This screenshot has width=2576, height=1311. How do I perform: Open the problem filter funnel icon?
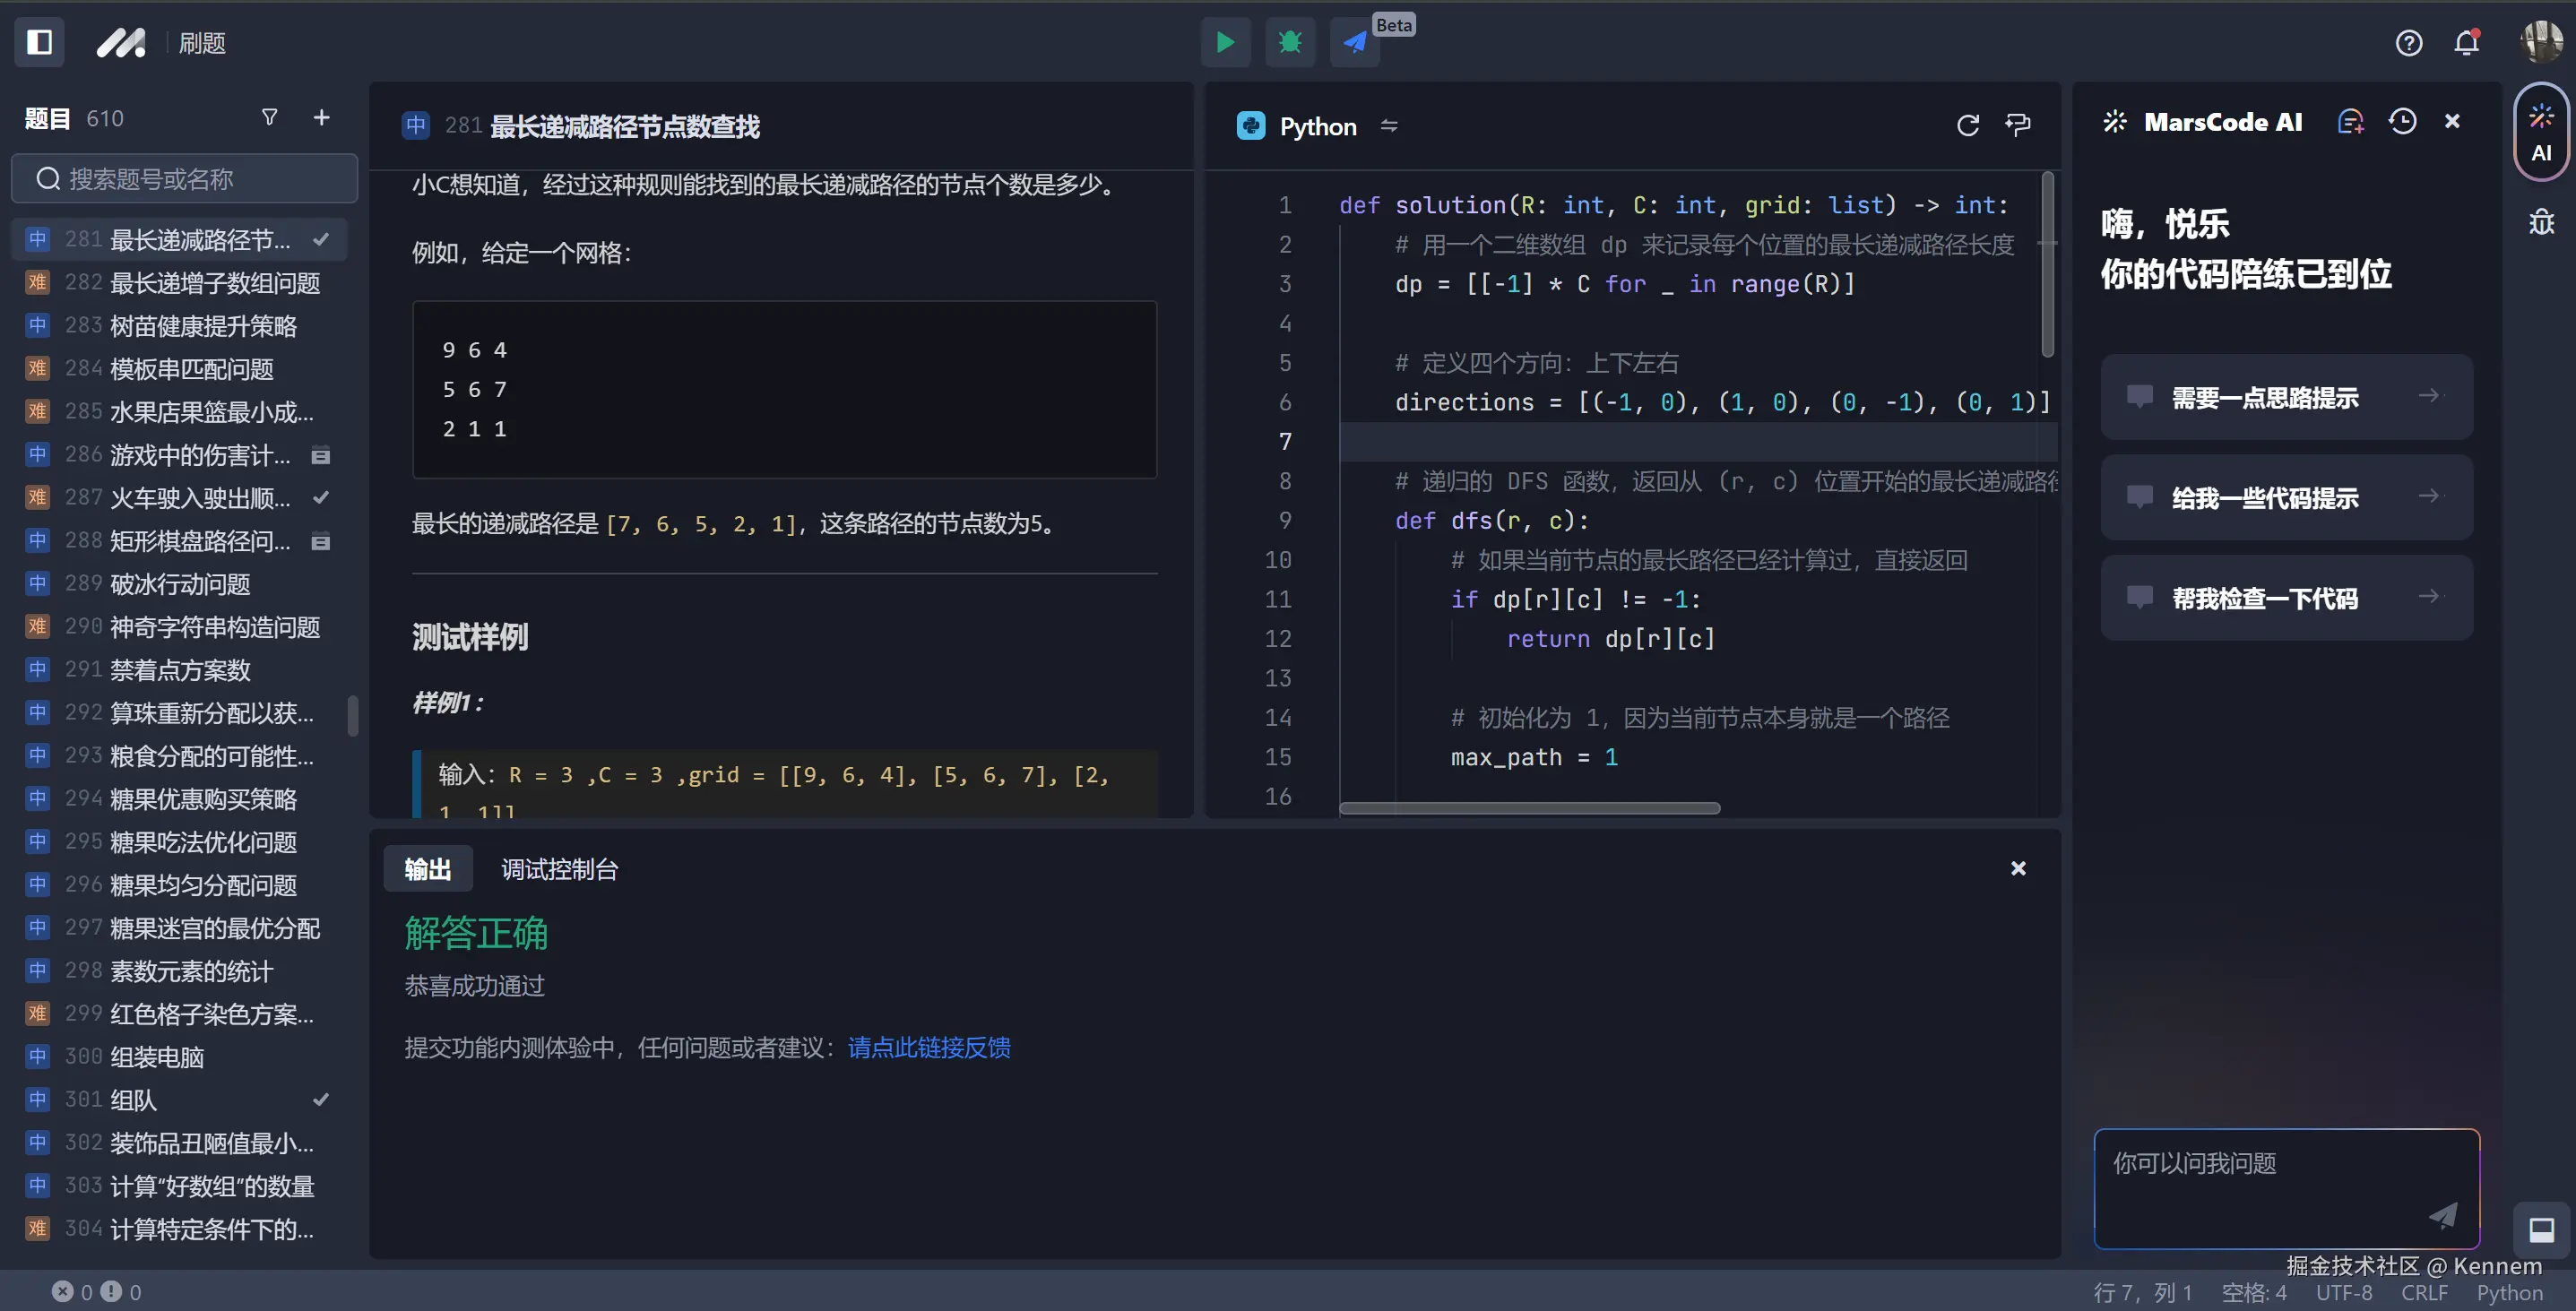(x=269, y=117)
